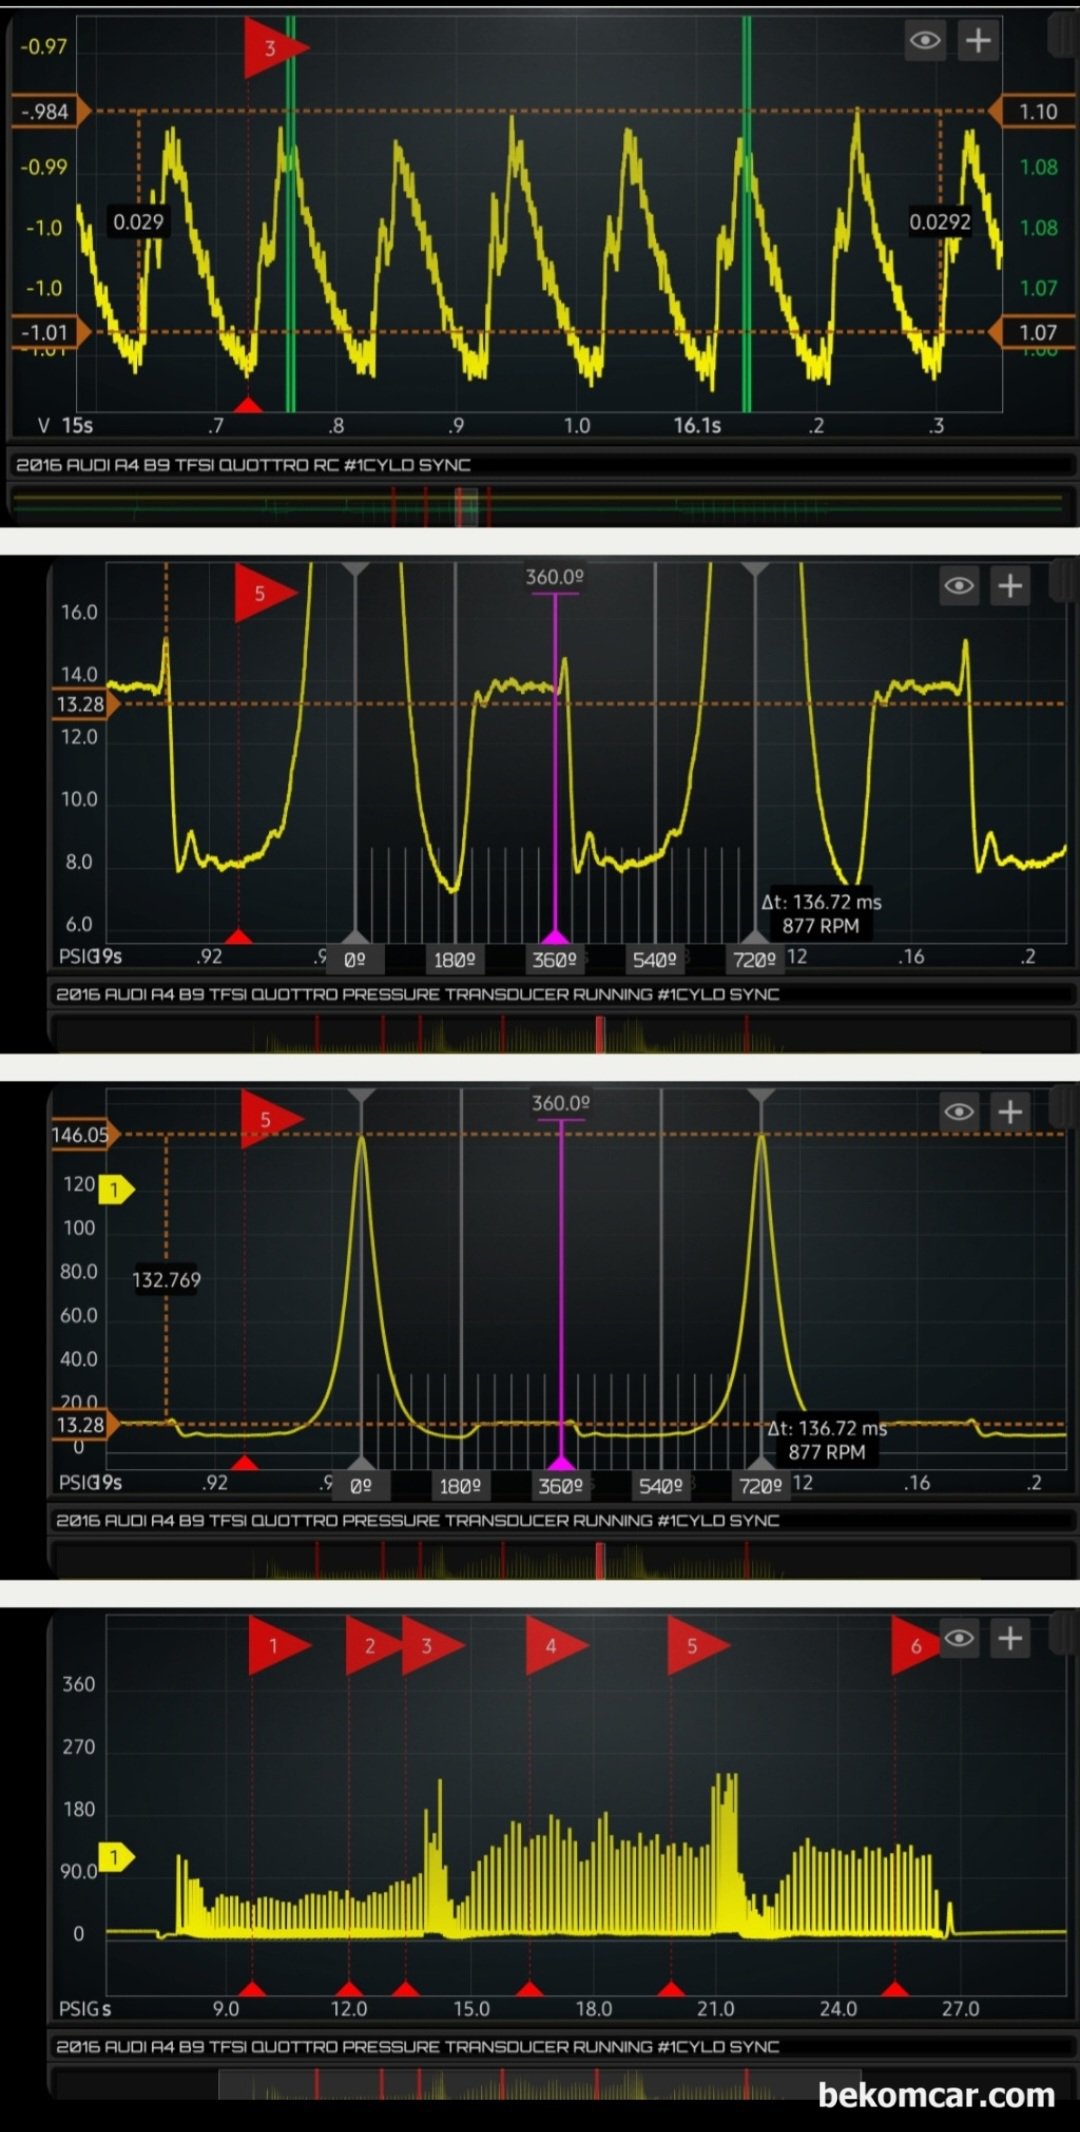Click plus icon in the 146.05 peak panel
The image size is (1080, 2132).
1010,1112
